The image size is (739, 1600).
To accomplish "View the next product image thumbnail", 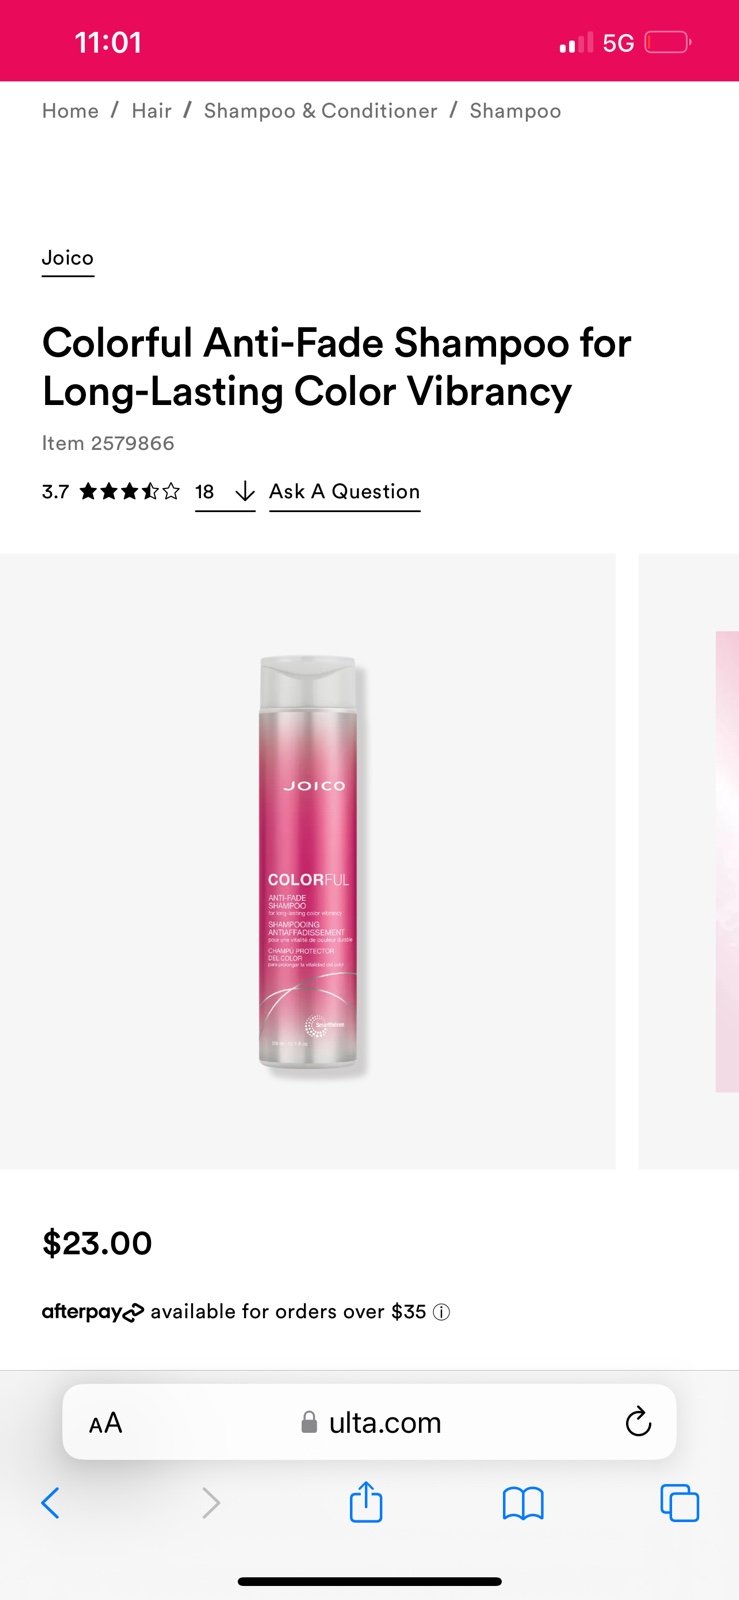I will pyautogui.click(x=689, y=861).
